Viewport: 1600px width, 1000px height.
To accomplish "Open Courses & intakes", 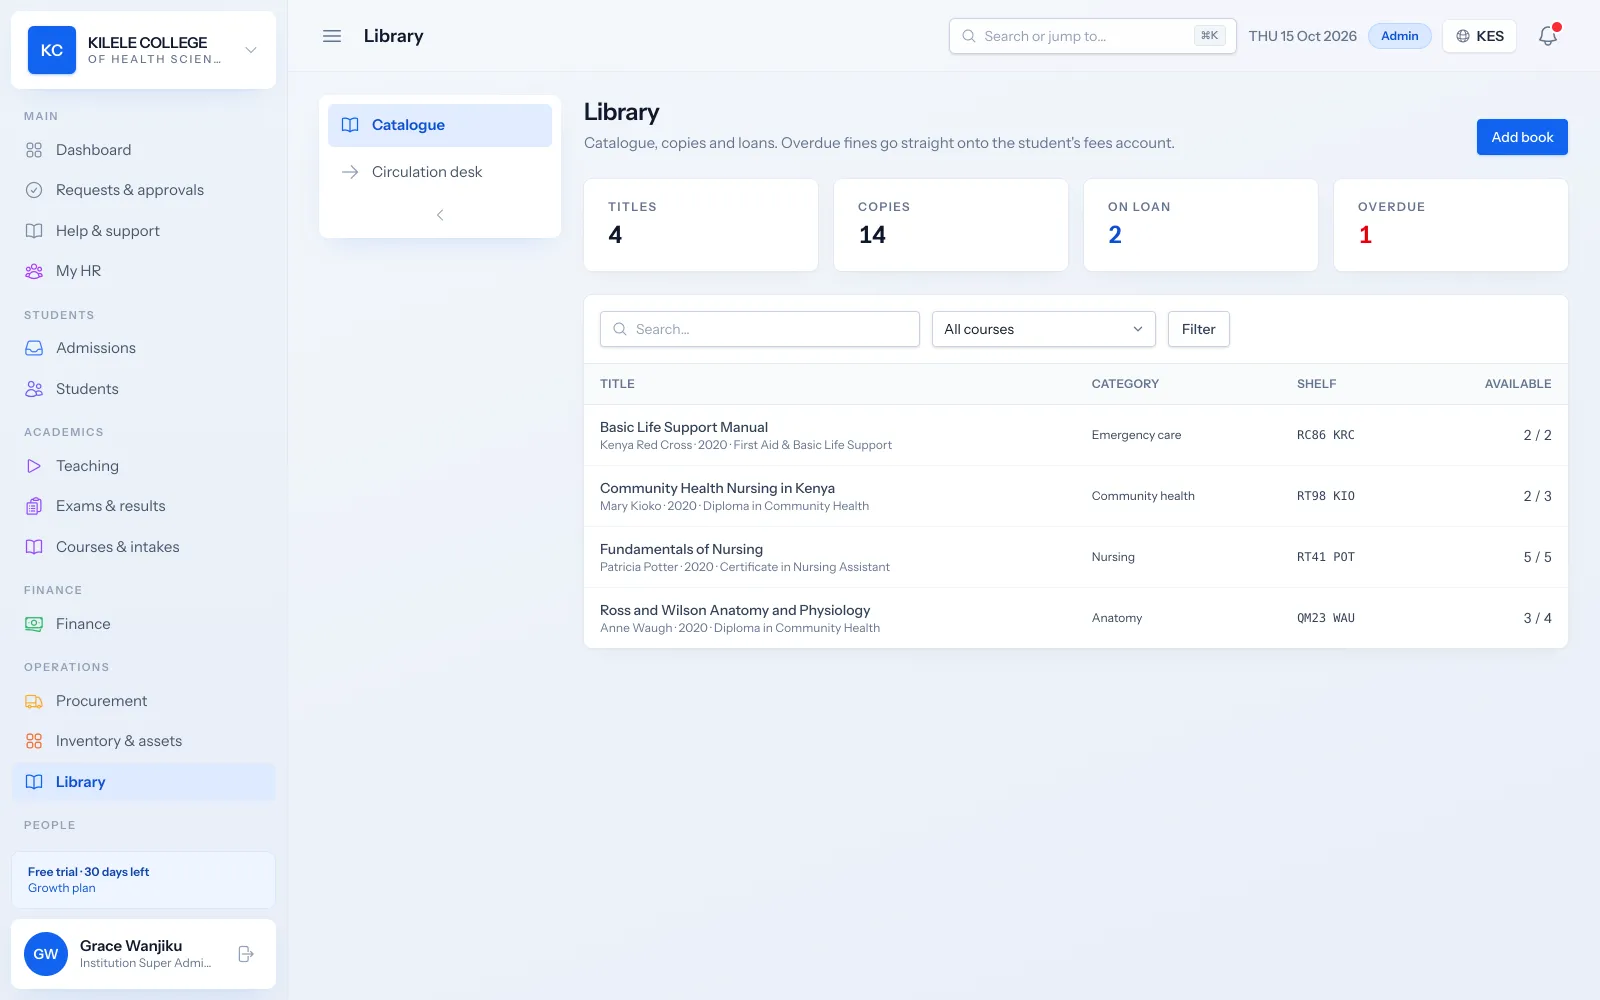I will (x=143, y=547).
